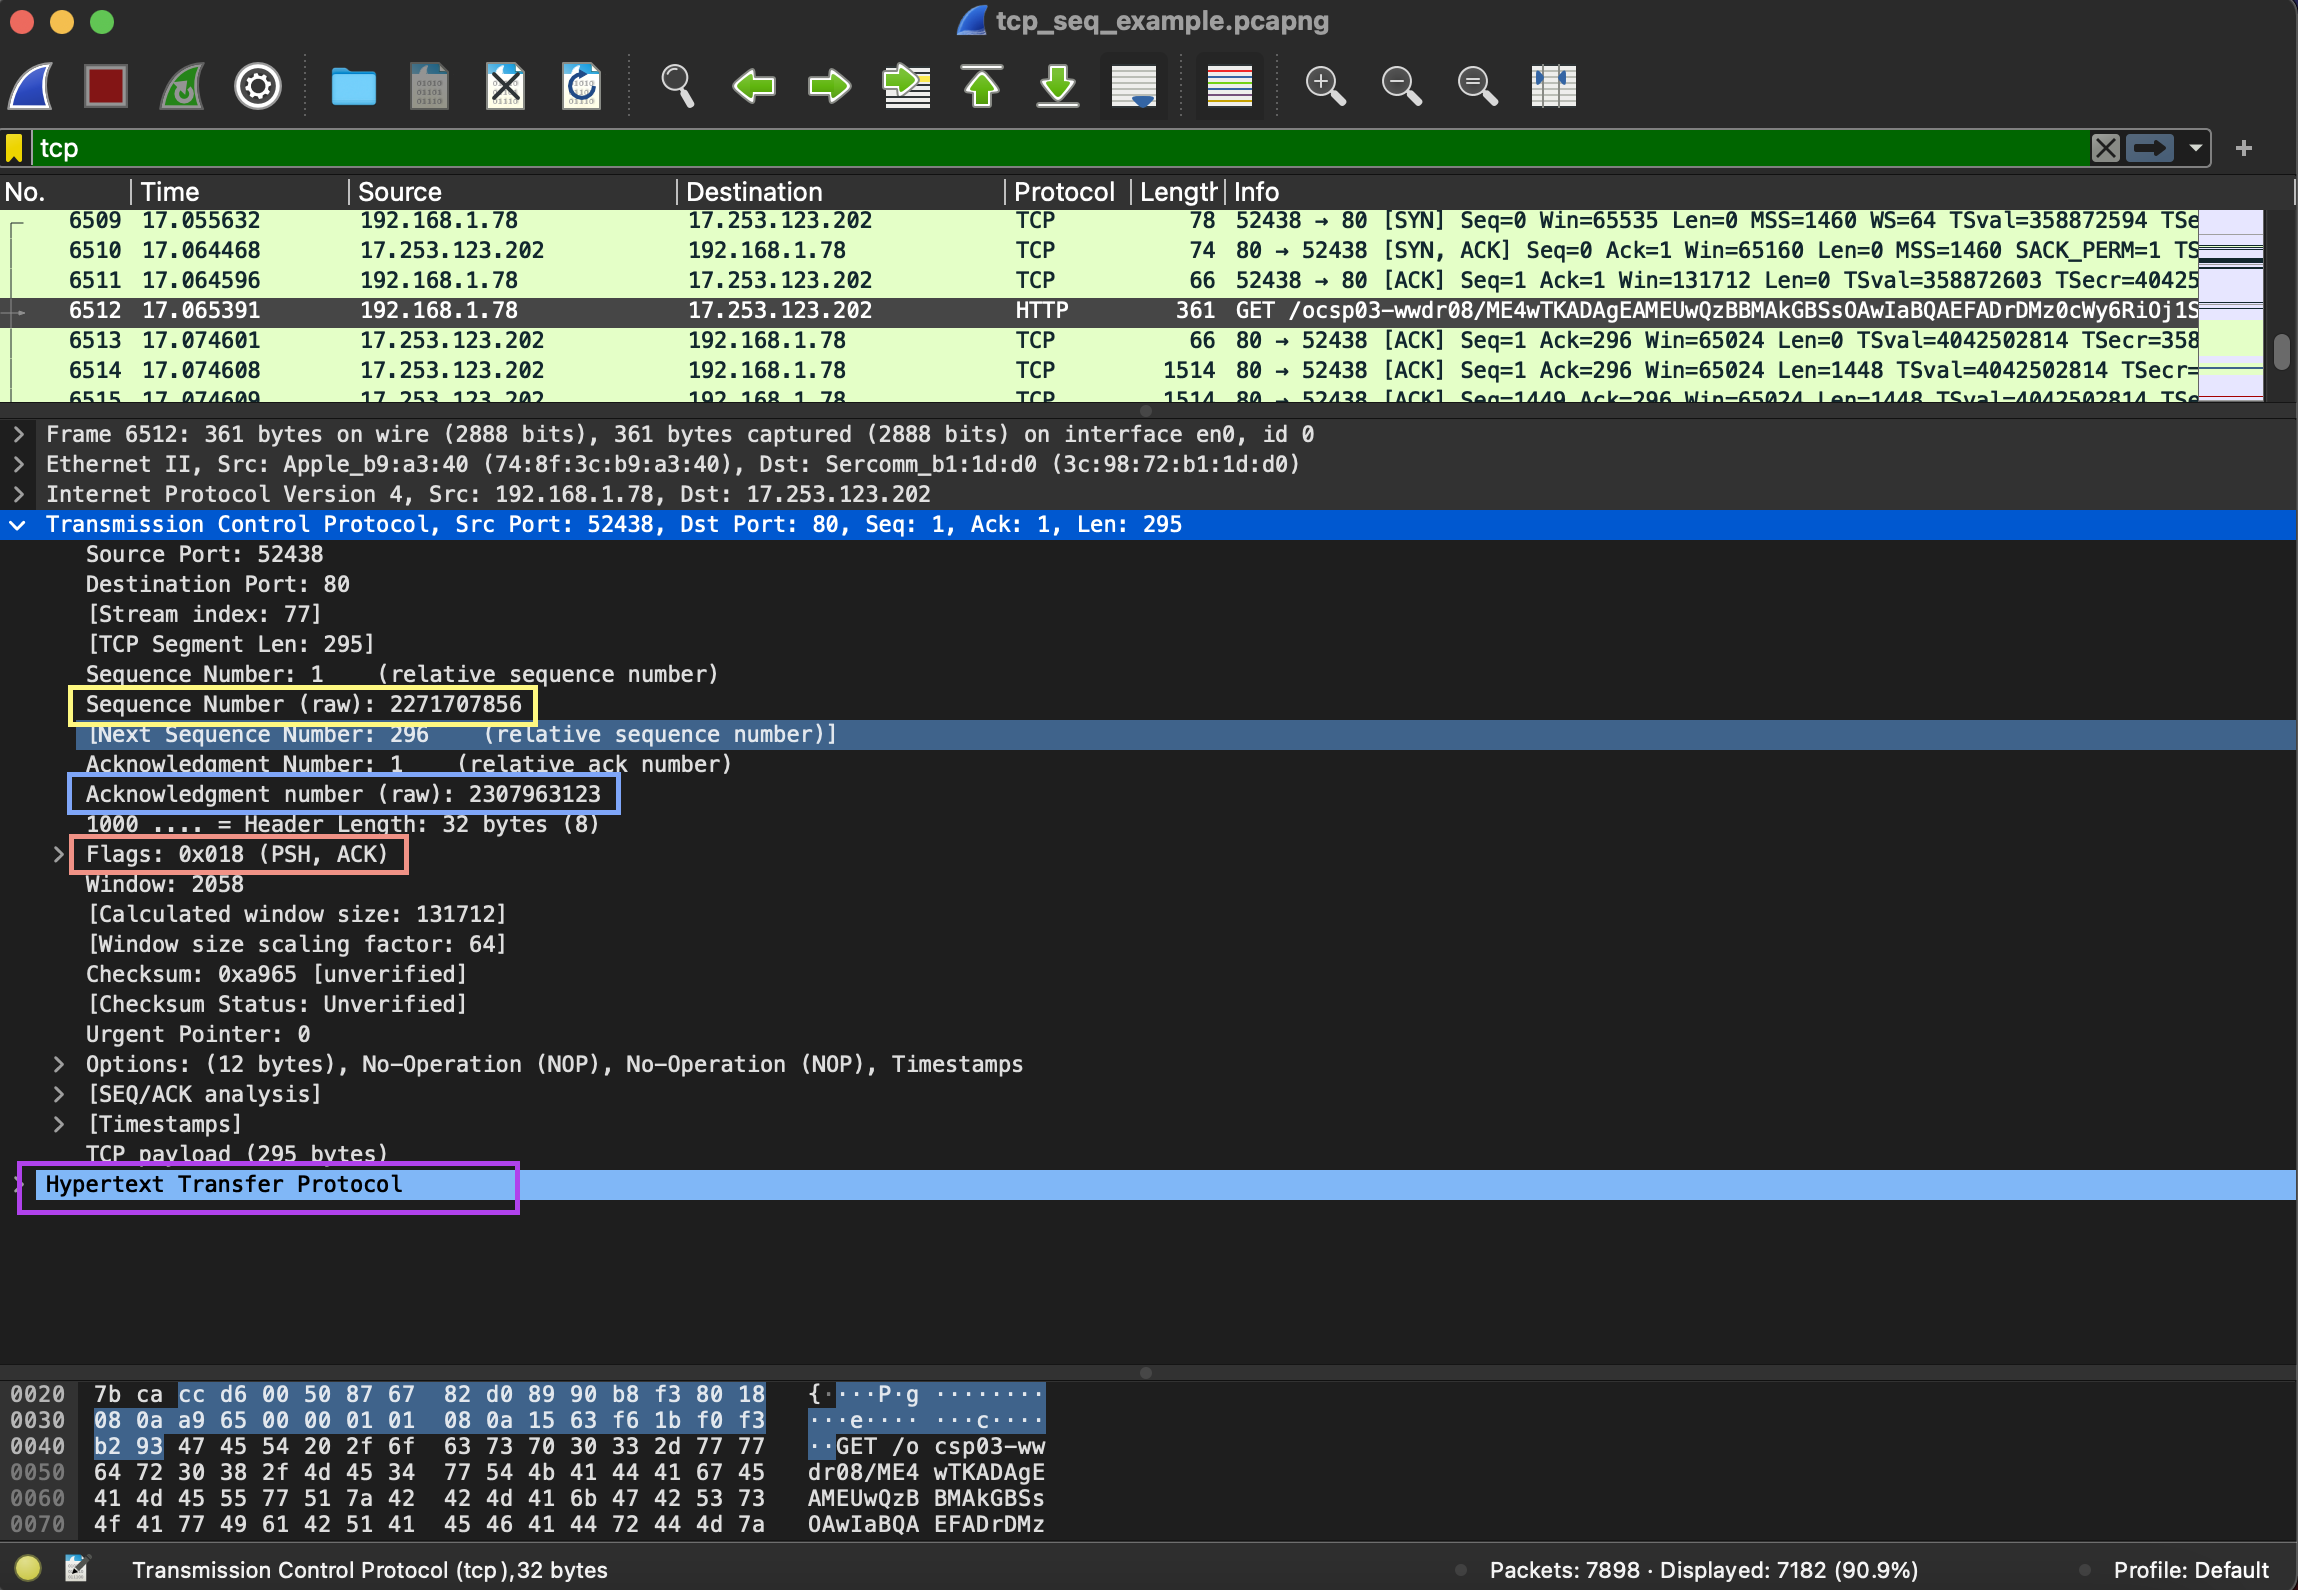Jump to last packet down arrow
This screenshot has height=1590, width=2298.
pos(1058,87)
